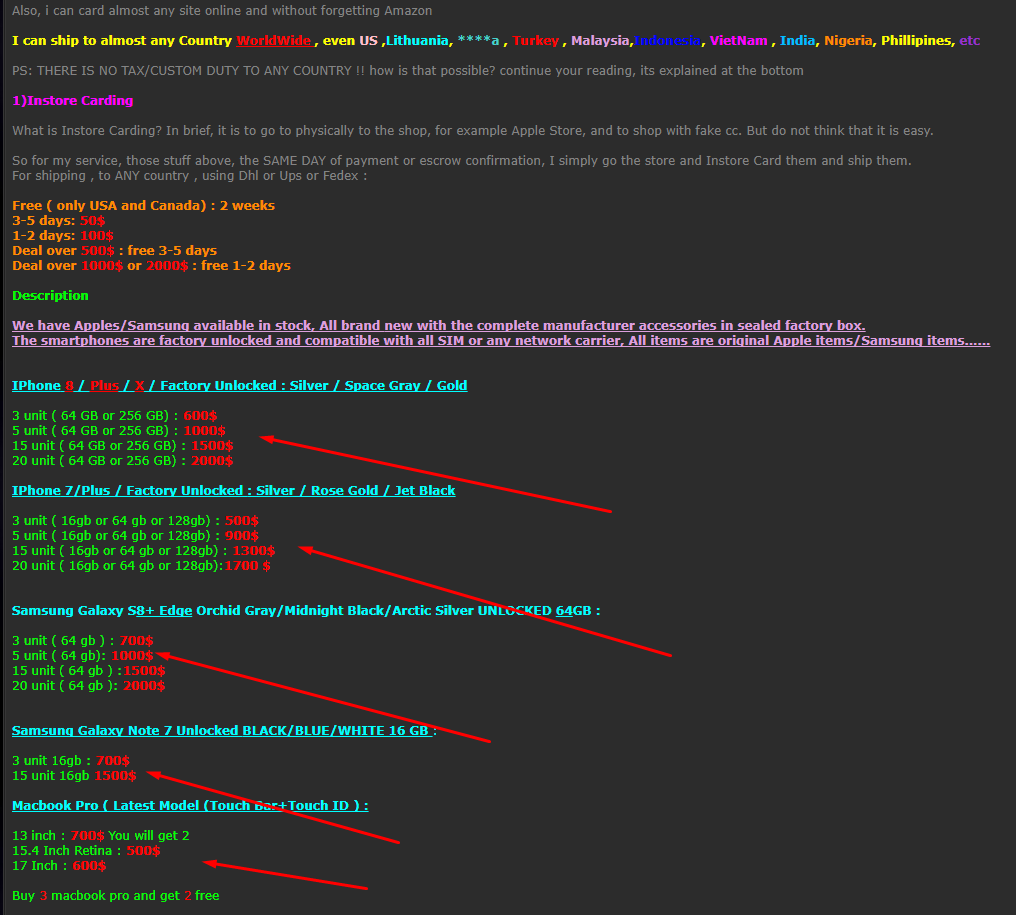The height and width of the screenshot is (915, 1016).
Task: Click the 'PS: THERE IS NO TAX/CUSTOM DUTY' line
Action: [408, 71]
